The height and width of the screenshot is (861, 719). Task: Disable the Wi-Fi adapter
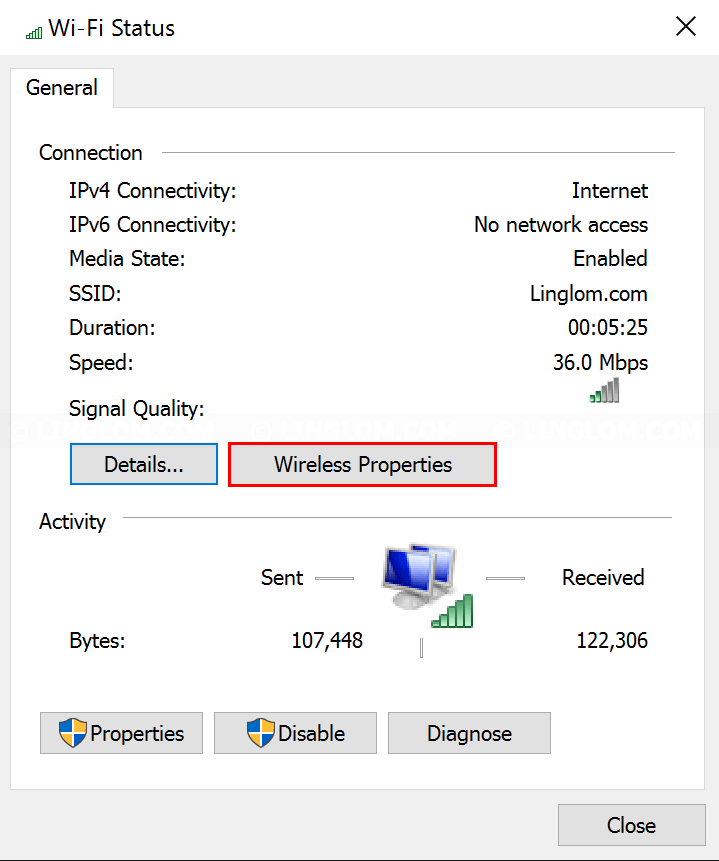point(296,733)
